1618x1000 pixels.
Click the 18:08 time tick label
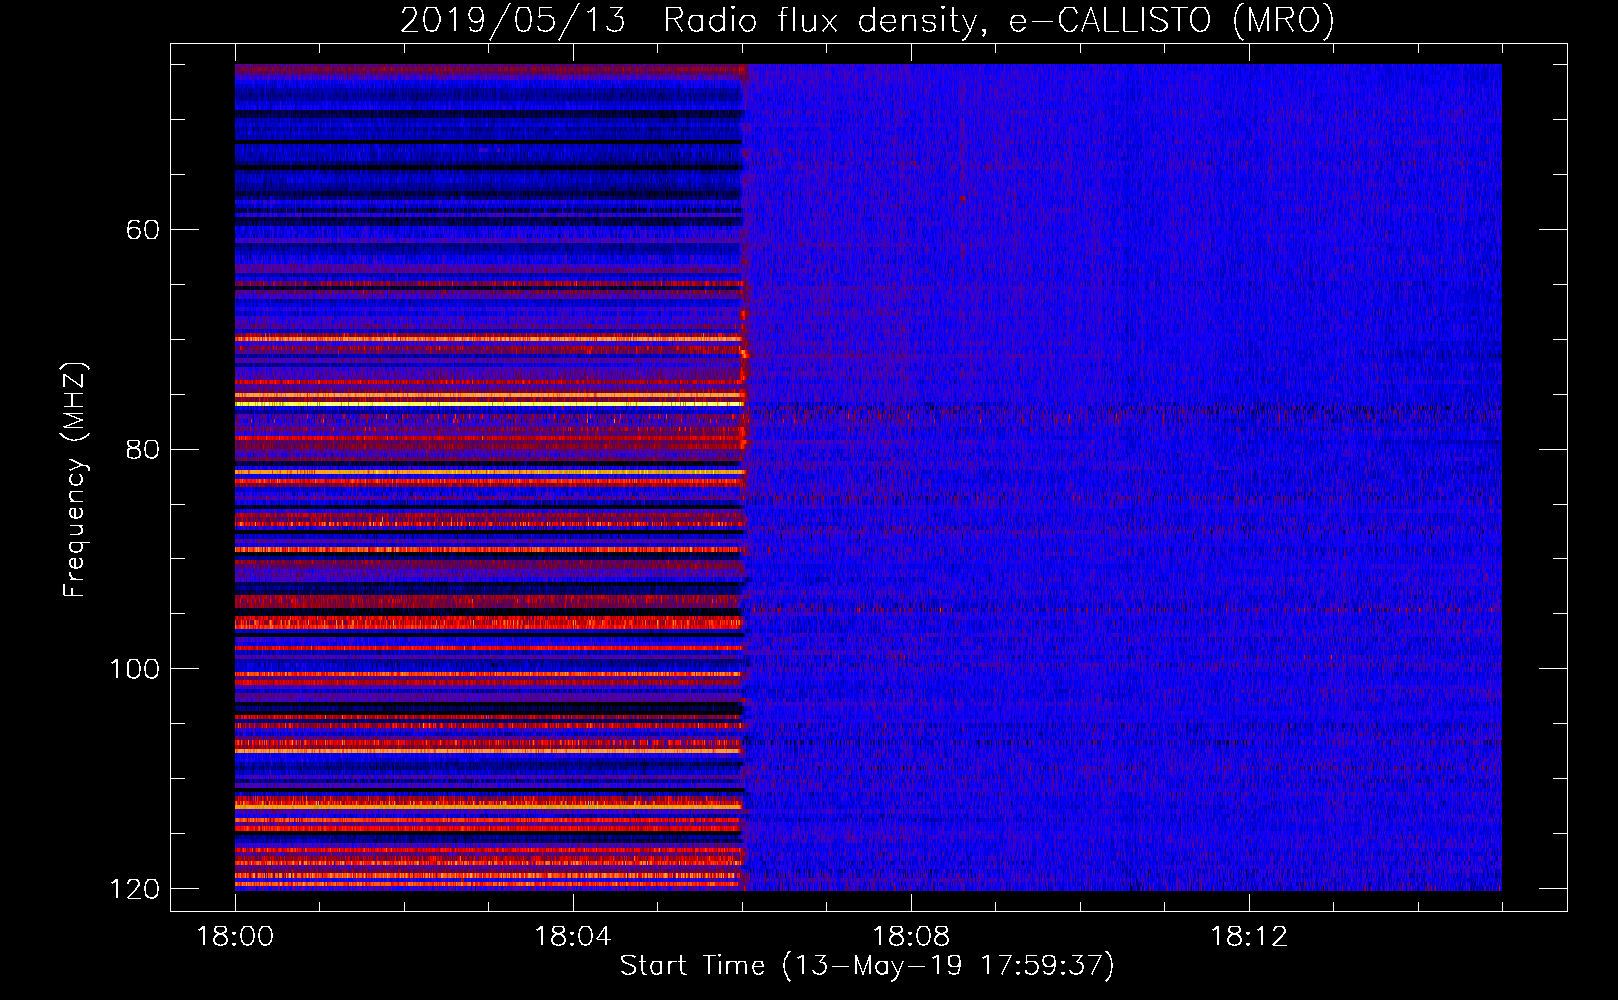(911, 936)
